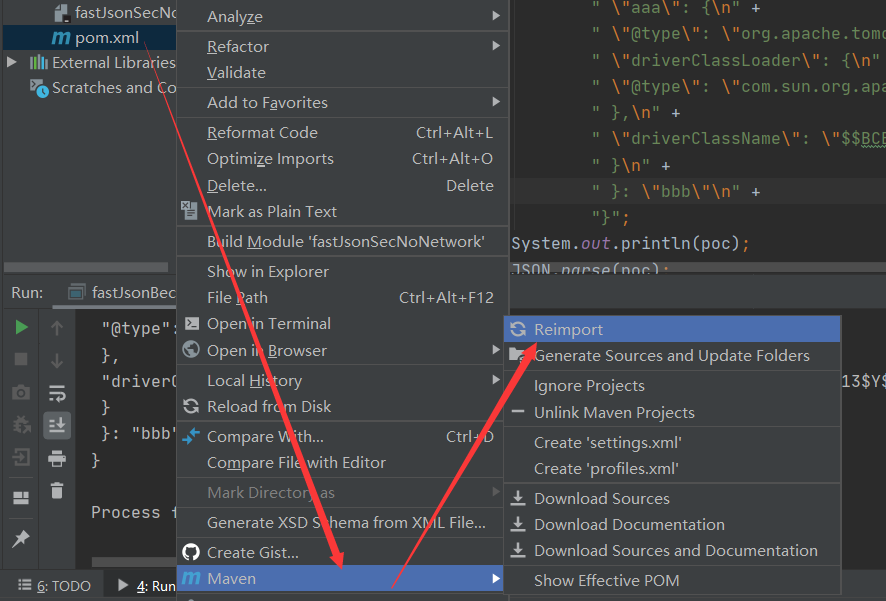886x601 pixels.
Task: Click Download Sources in Maven submenu
Action: 601,499
